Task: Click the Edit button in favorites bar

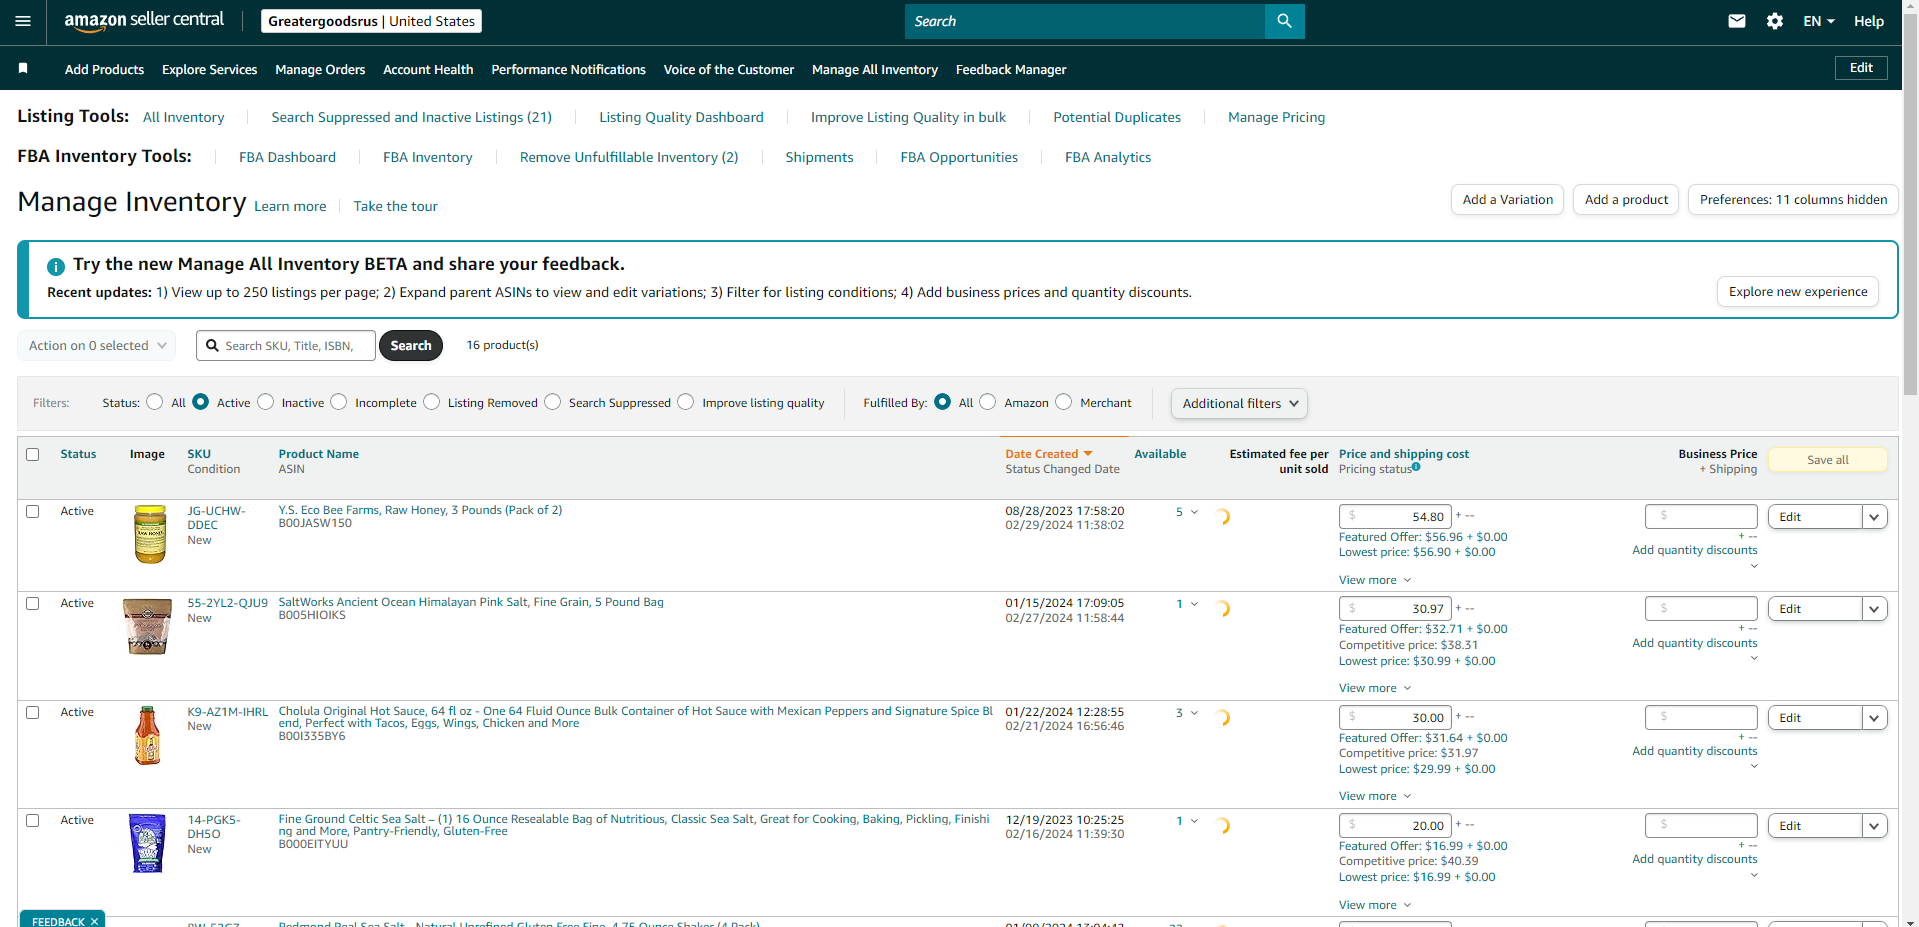Action: (1861, 68)
